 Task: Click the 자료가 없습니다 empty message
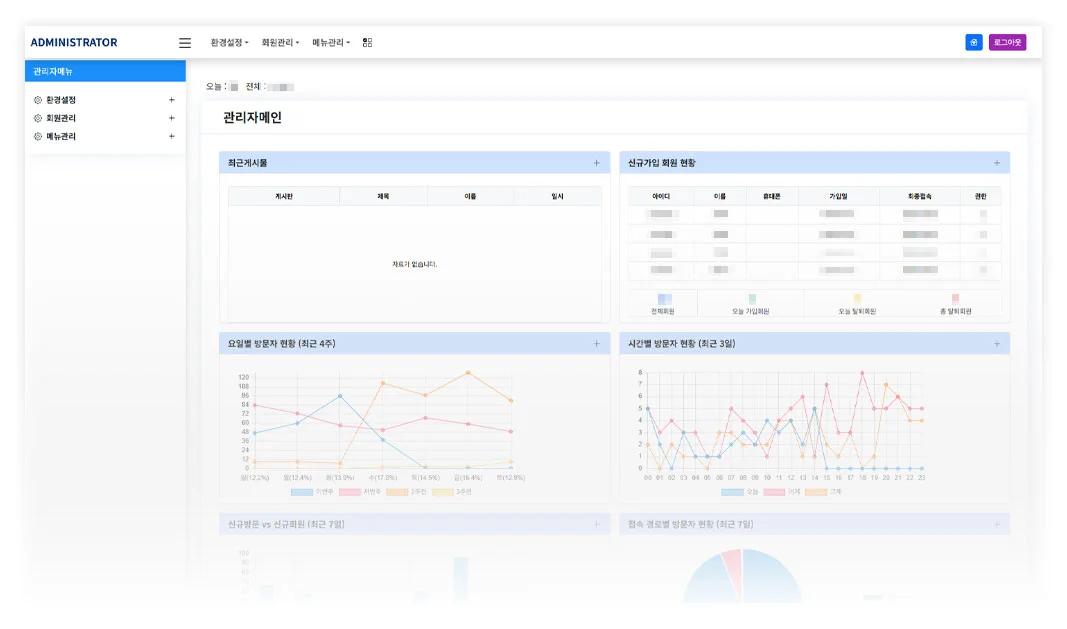(414, 264)
